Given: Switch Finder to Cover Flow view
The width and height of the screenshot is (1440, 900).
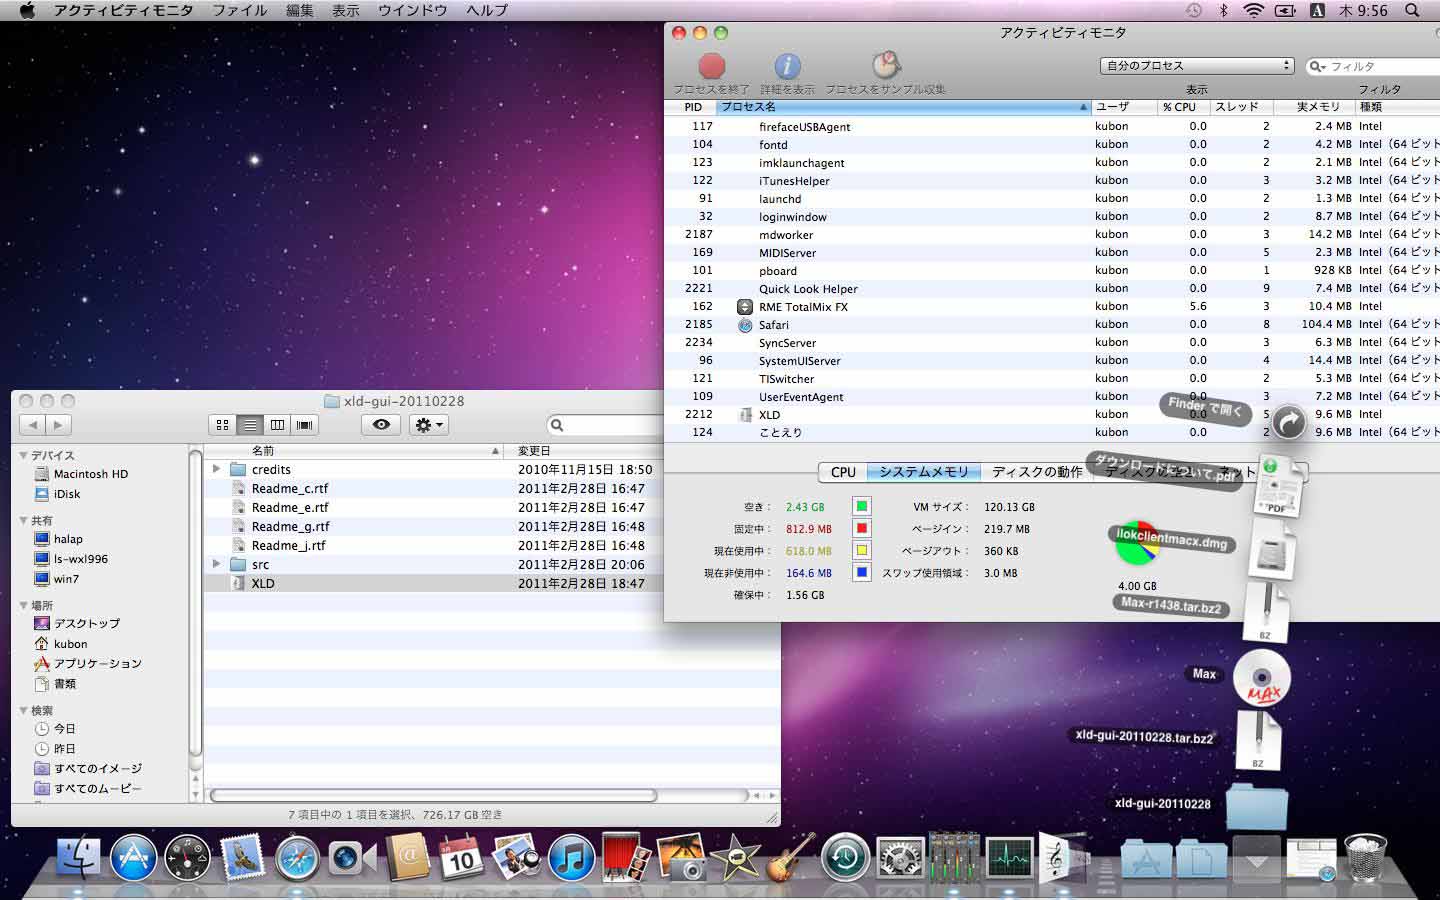Looking at the screenshot, I should 305,425.
